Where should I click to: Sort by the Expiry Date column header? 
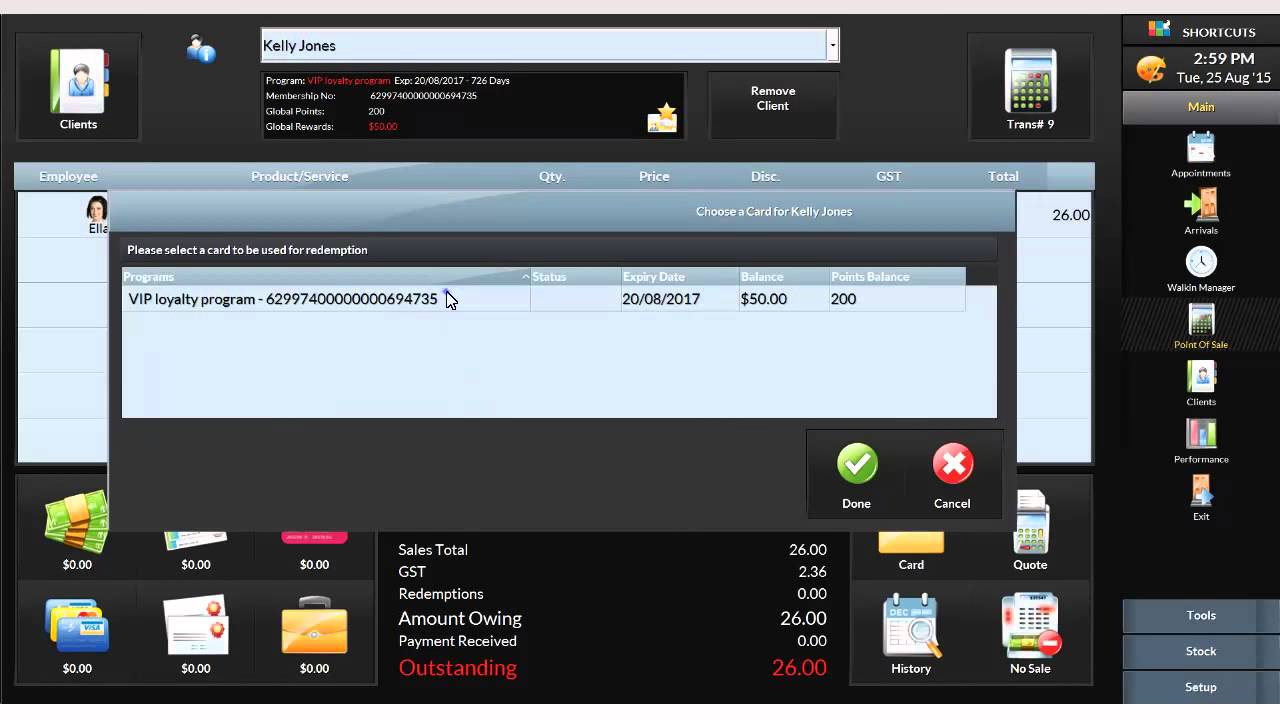(680, 276)
